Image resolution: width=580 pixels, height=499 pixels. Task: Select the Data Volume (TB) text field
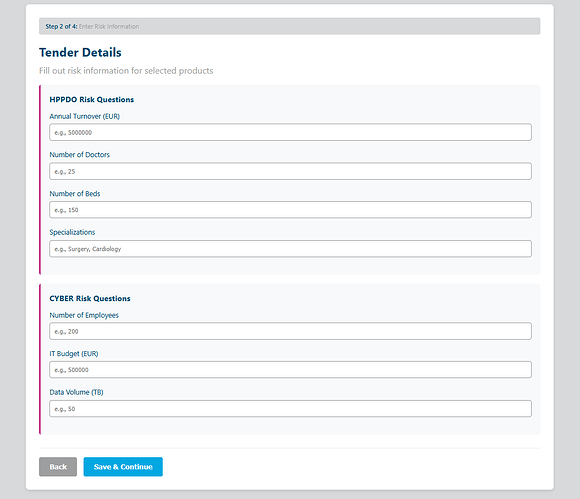click(290, 408)
